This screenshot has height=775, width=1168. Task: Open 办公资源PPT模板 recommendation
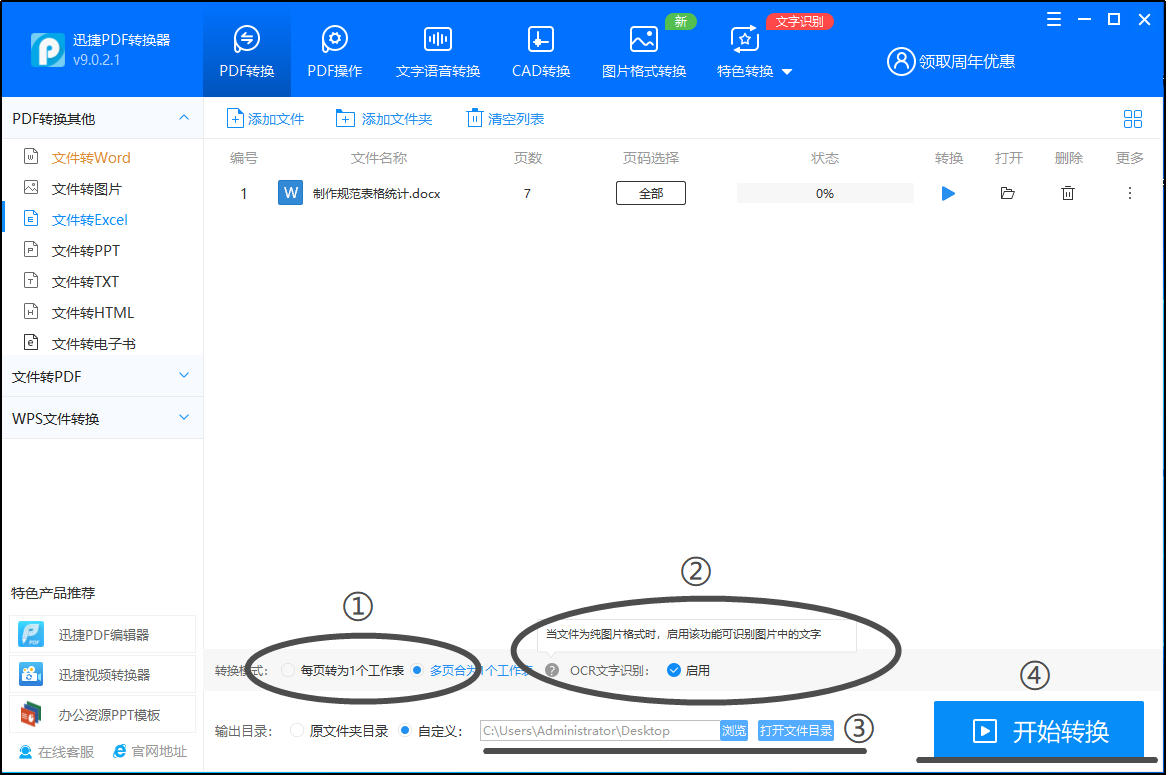pyautogui.click(x=103, y=715)
